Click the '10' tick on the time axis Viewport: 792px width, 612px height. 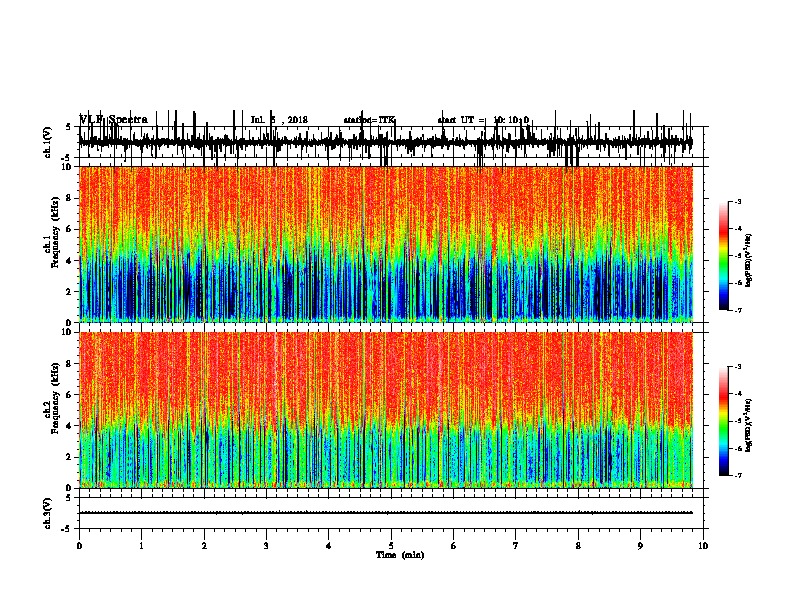click(x=703, y=546)
